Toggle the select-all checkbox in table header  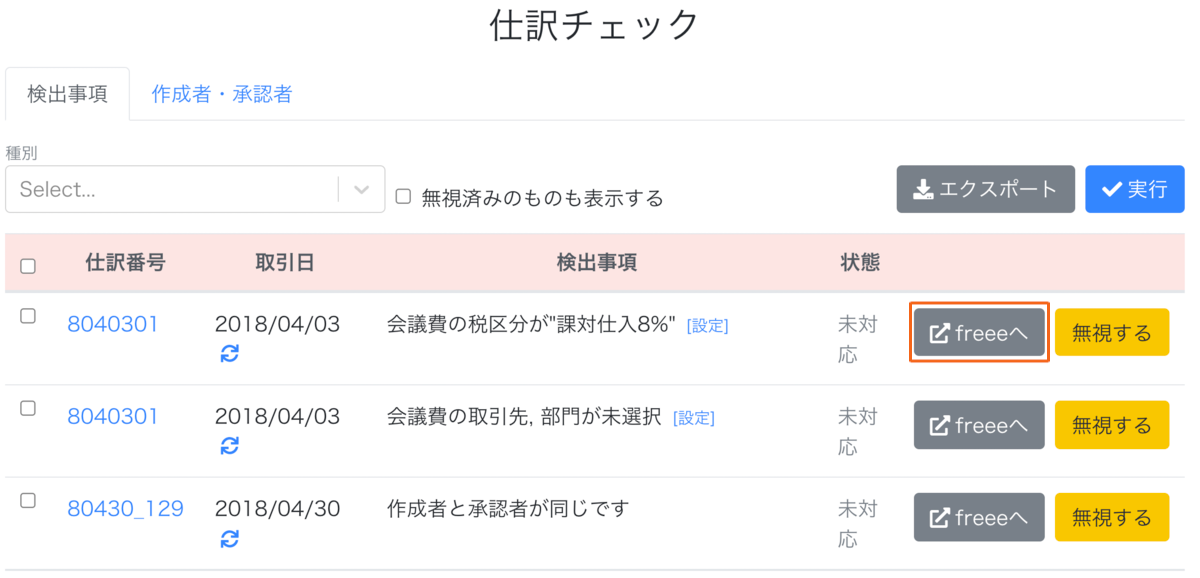click(28, 266)
